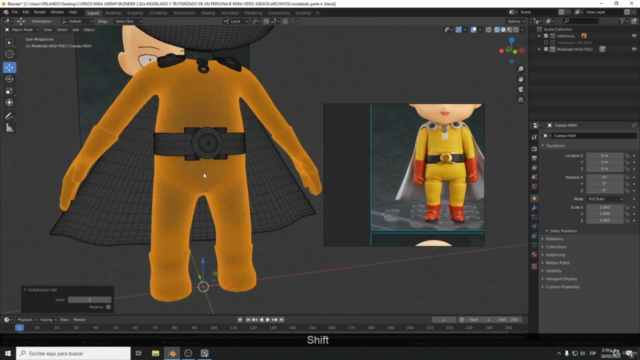Open the XYZ Euler rotation mode dropdown
Viewport: 640px width, 360px height.
point(605,199)
